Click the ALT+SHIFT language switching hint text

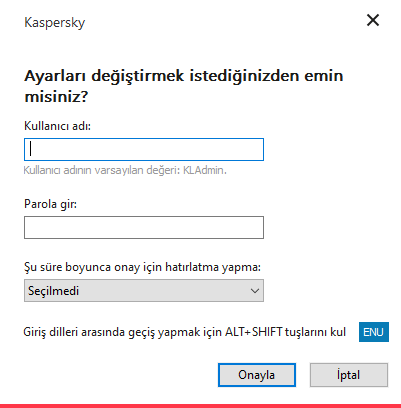[x=184, y=332]
